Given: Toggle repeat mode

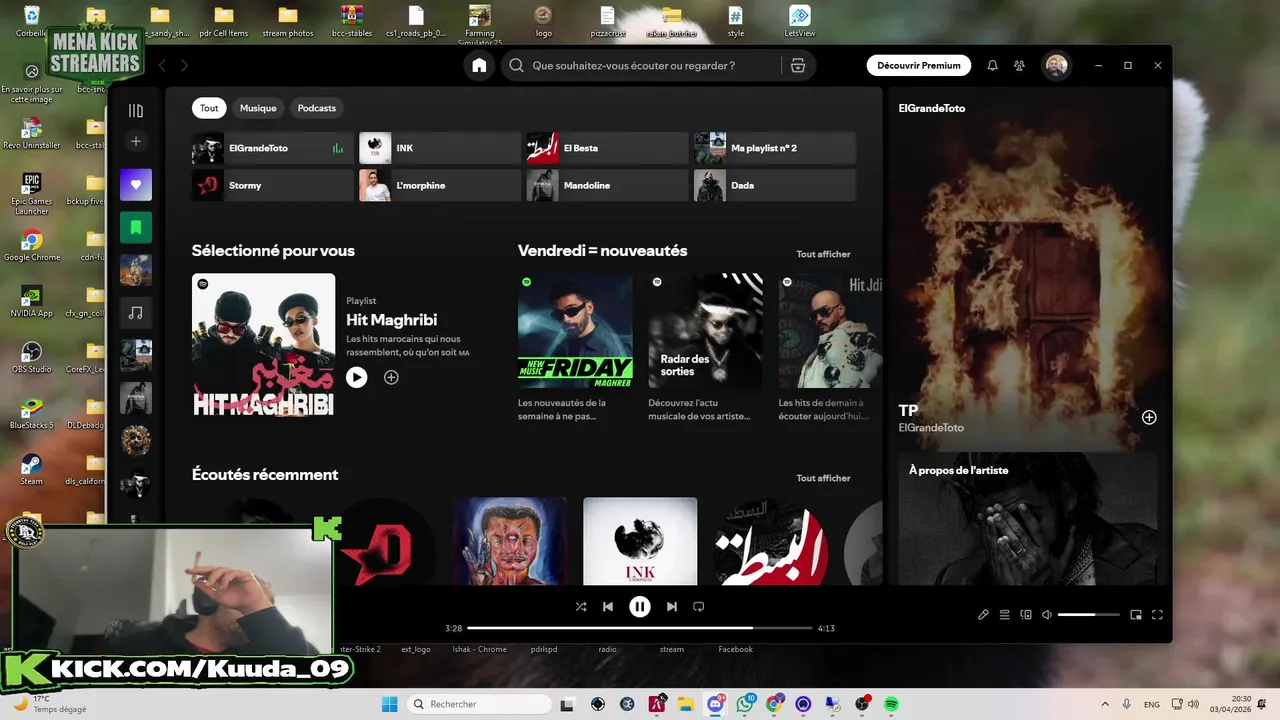Looking at the screenshot, I should [x=699, y=606].
